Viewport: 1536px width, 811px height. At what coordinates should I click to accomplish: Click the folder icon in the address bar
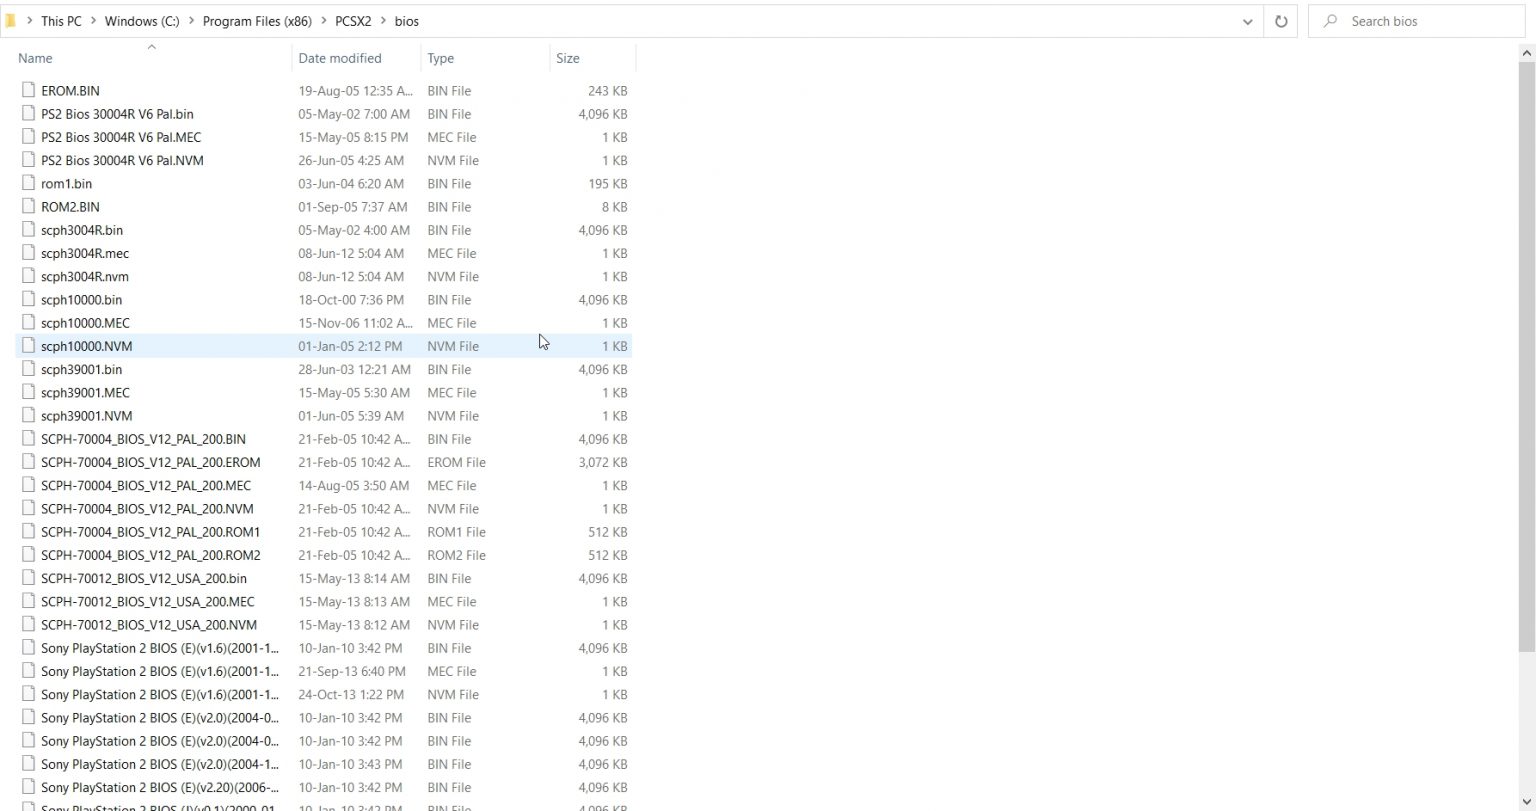click(12, 20)
